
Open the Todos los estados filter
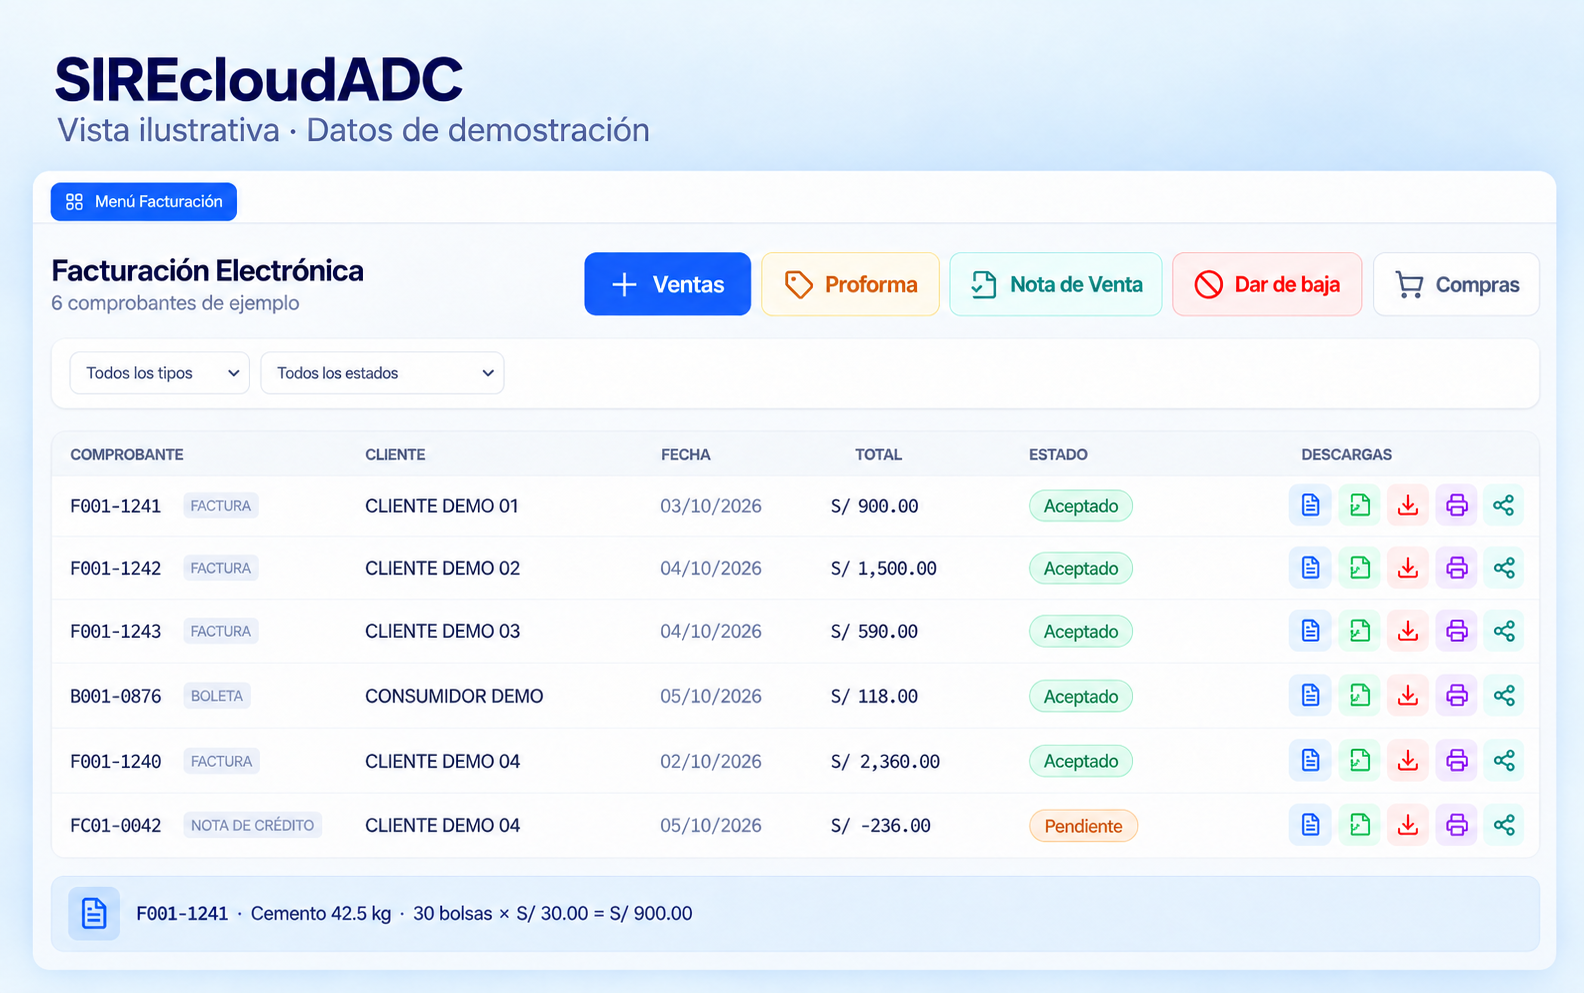point(382,373)
